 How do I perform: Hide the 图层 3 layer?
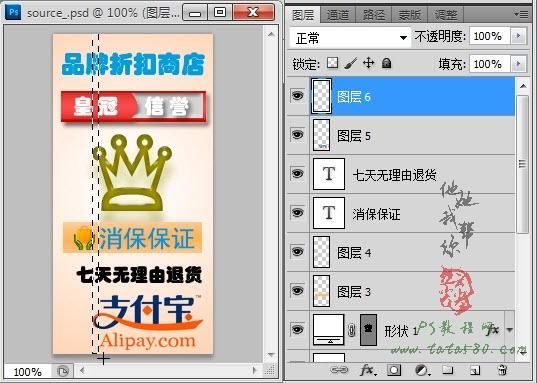[297, 291]
